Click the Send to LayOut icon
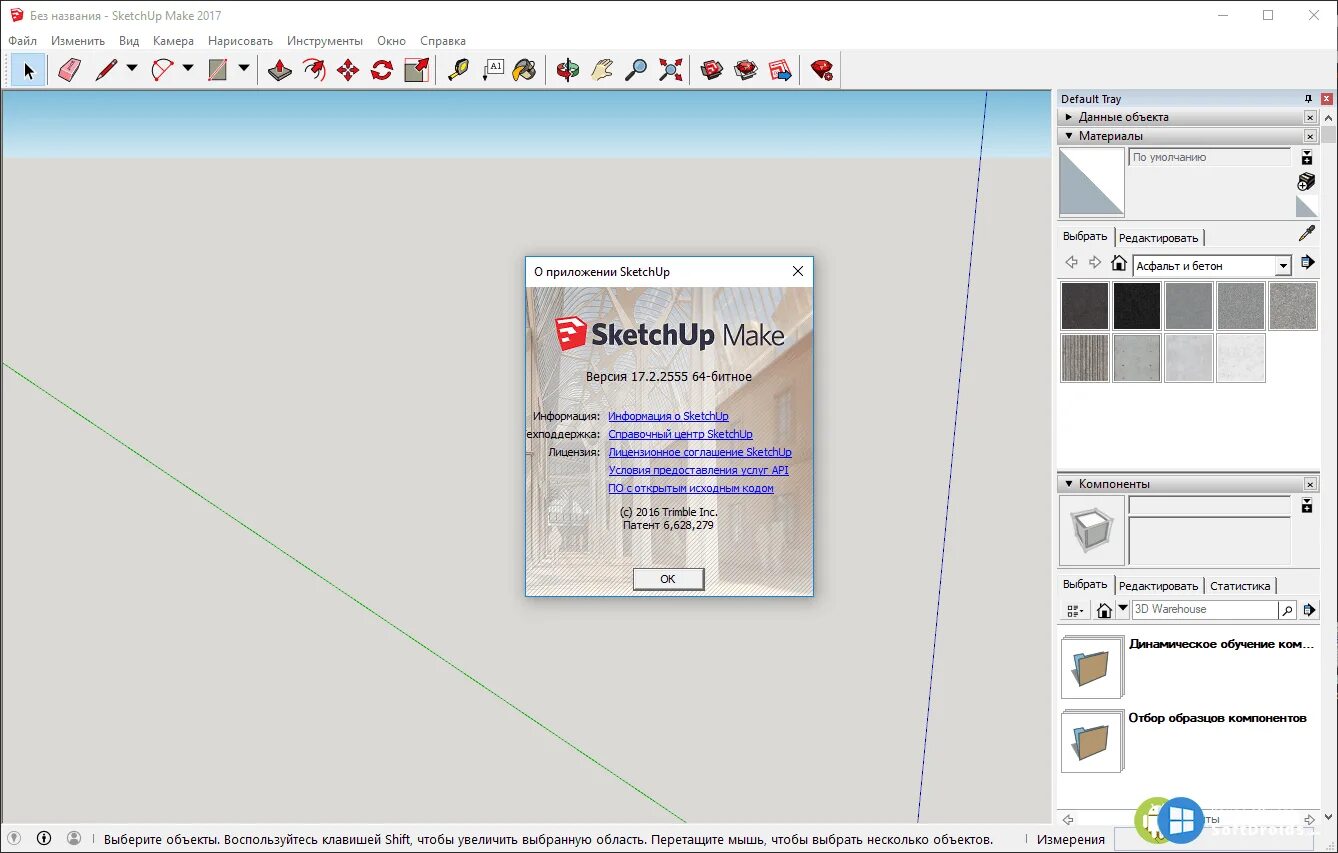1338x853 pixels. click(x=780, y=70)
